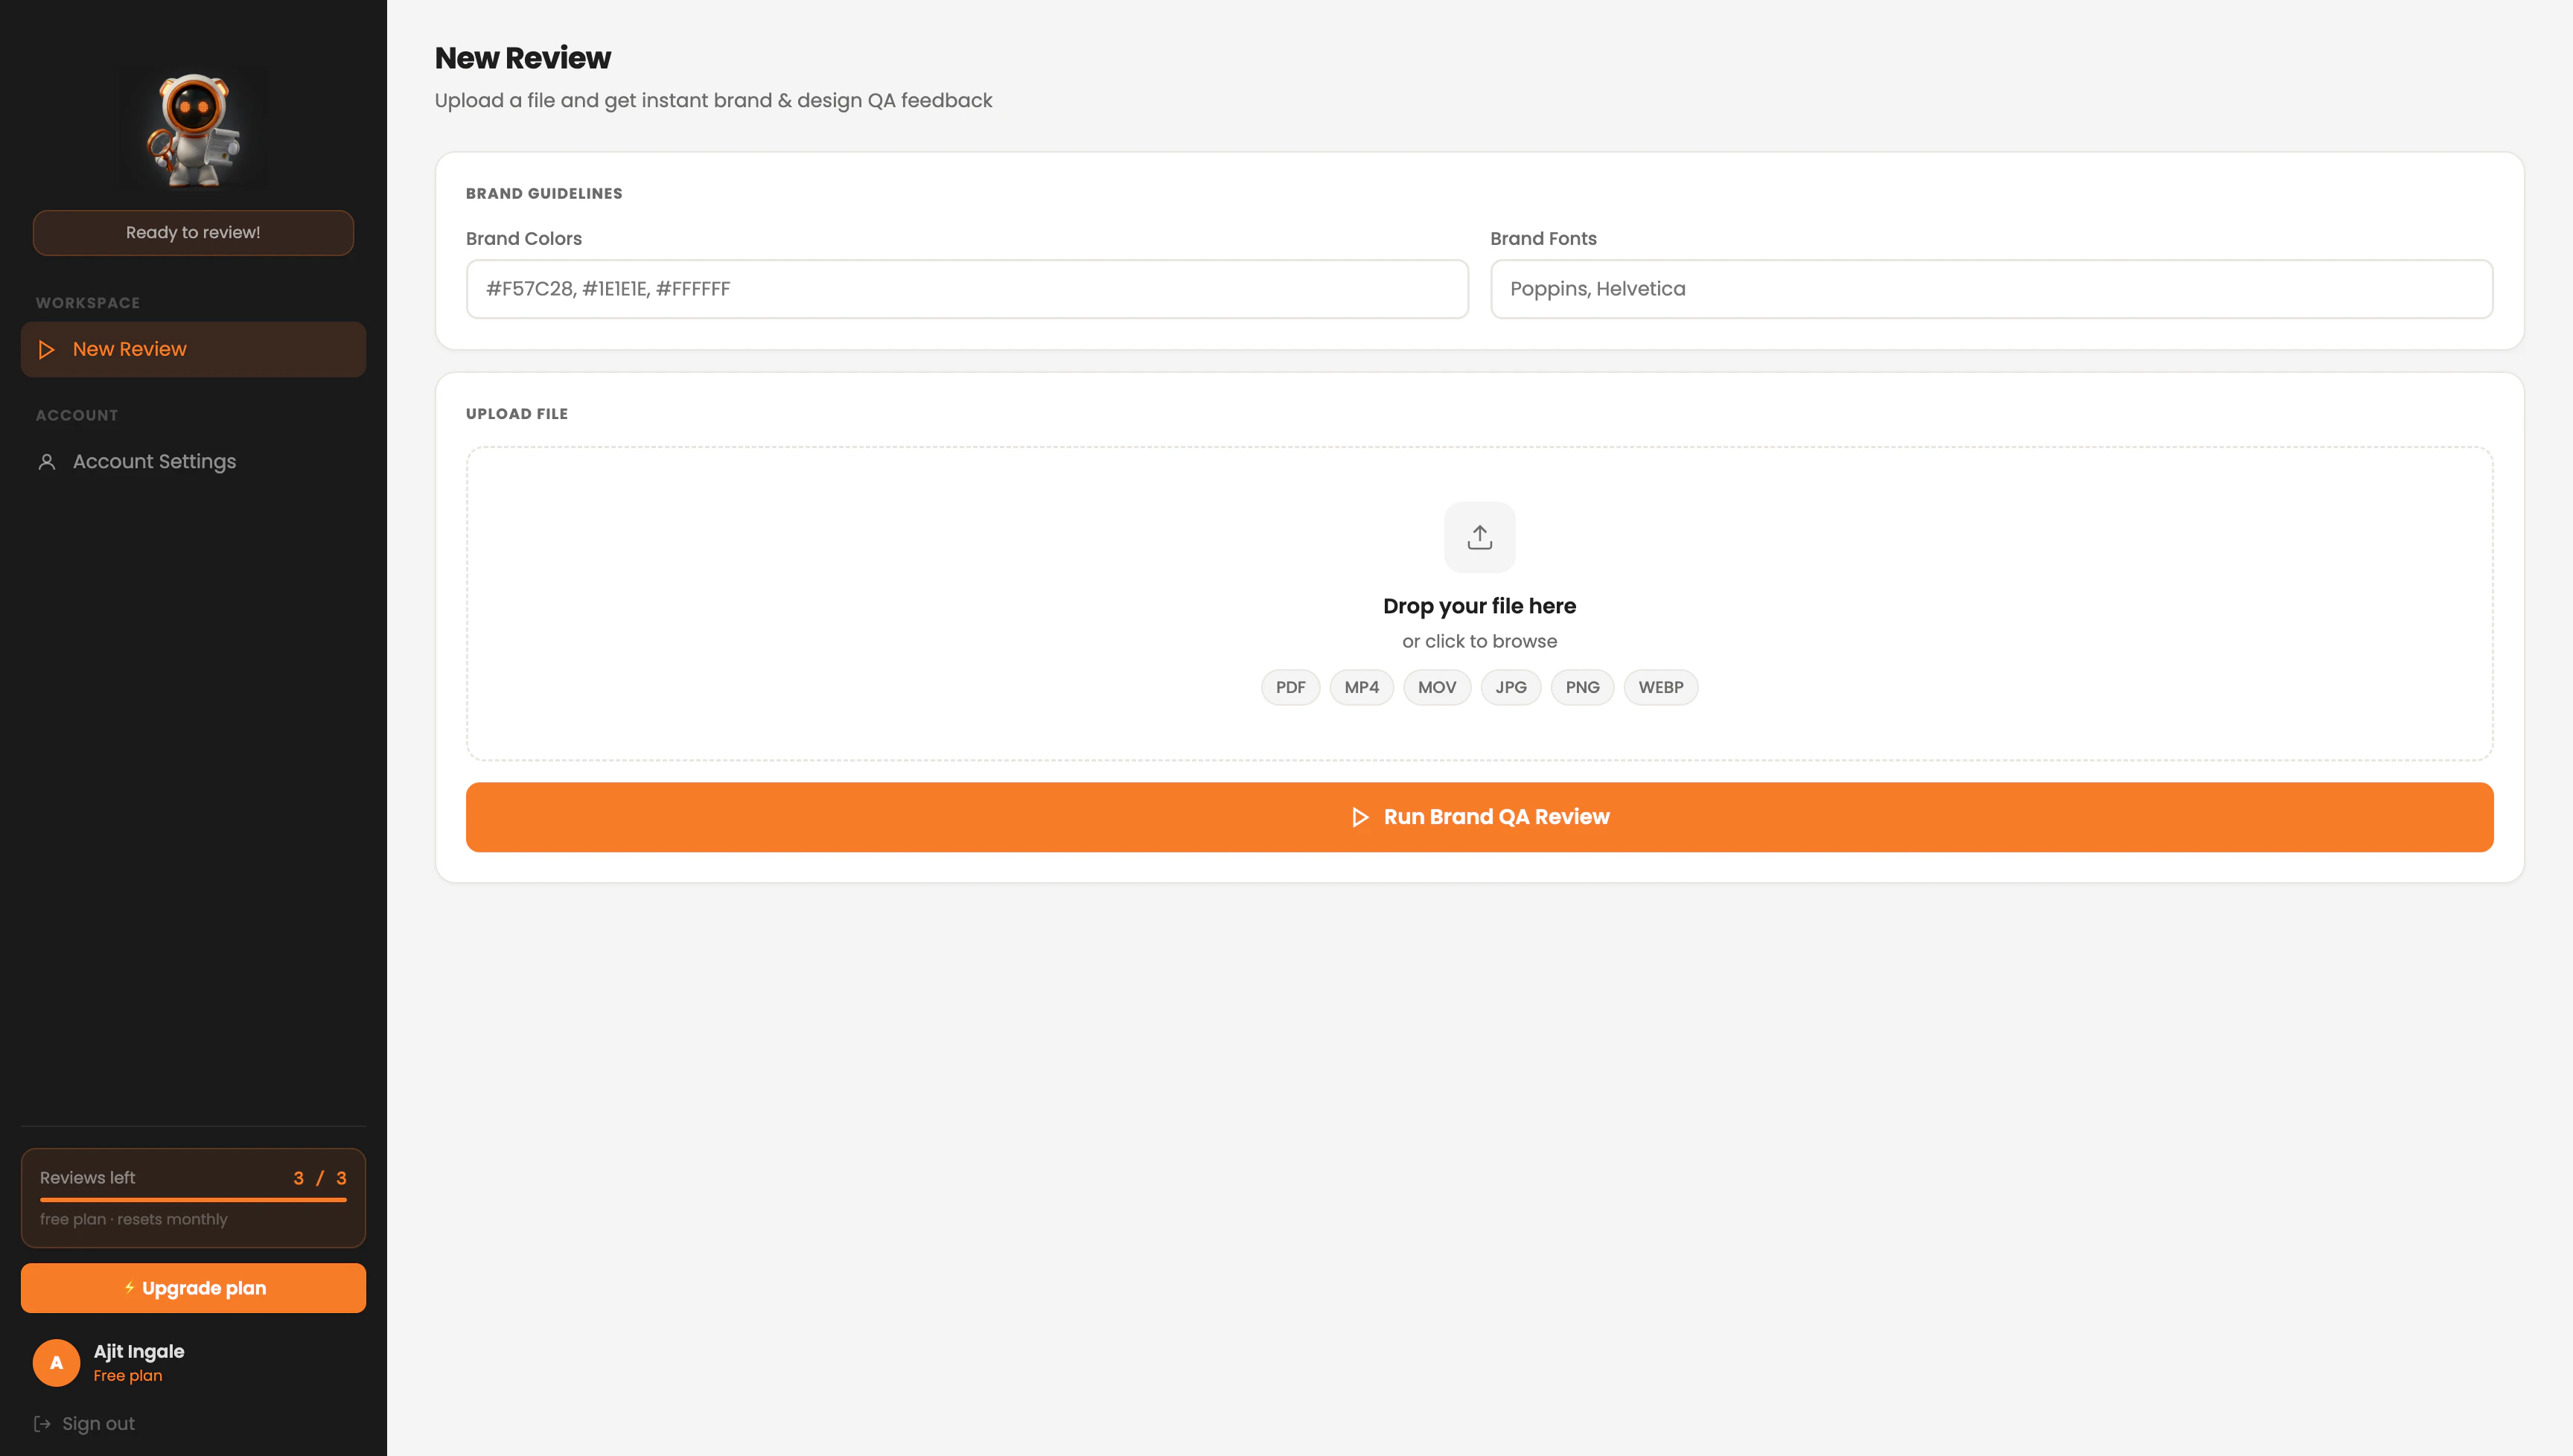The height and width of the screenshot is (1456, 2573).
Task: Click the sign-out arrow icon
Action: point(44,1422)
